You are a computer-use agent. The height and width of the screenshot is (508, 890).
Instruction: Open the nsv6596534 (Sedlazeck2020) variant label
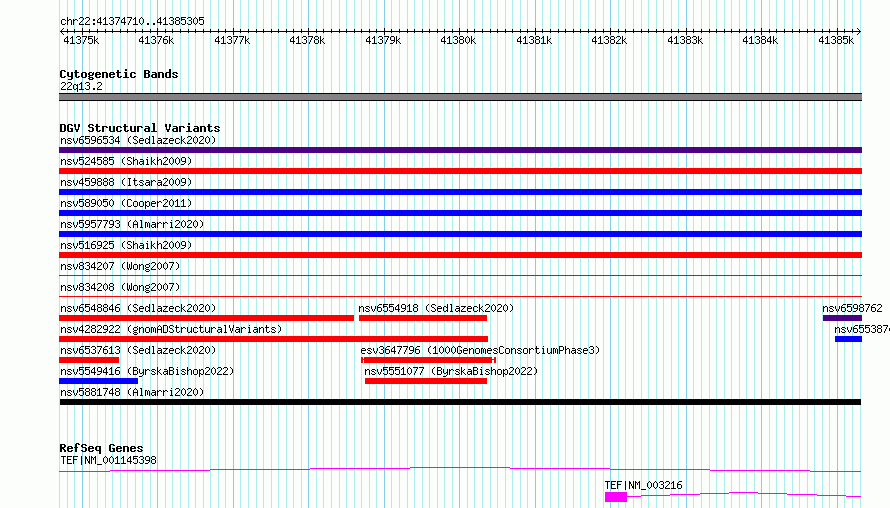point(138,140)
